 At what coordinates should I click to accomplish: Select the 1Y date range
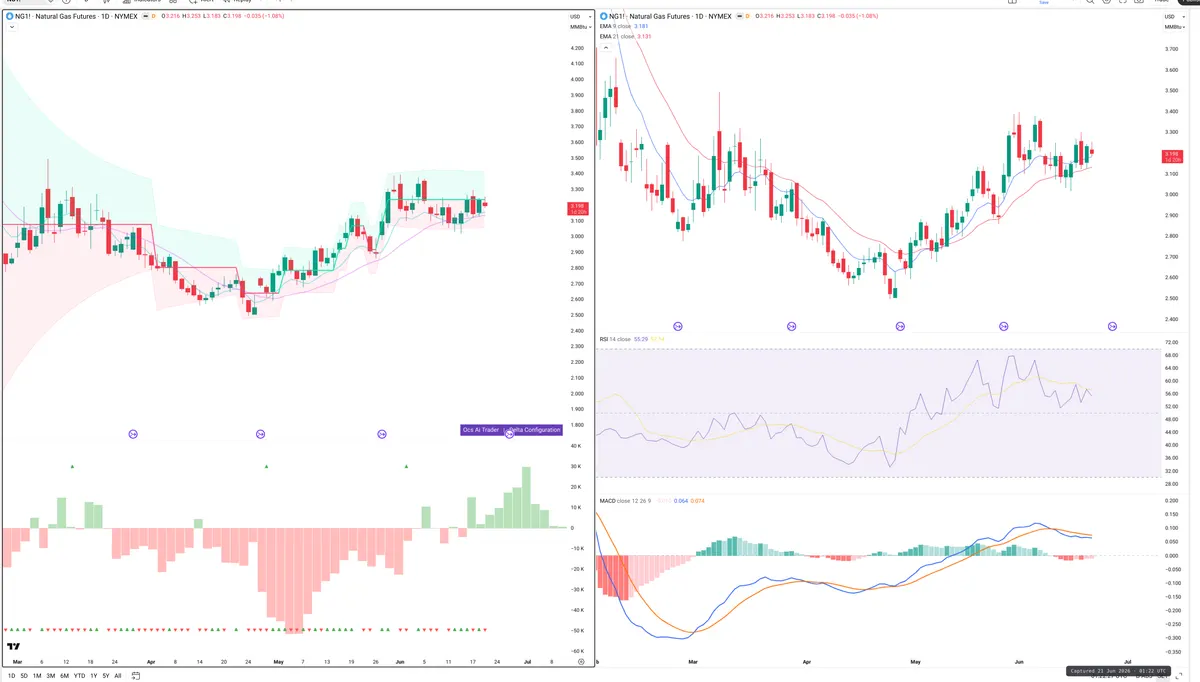(x=94, y=676)
